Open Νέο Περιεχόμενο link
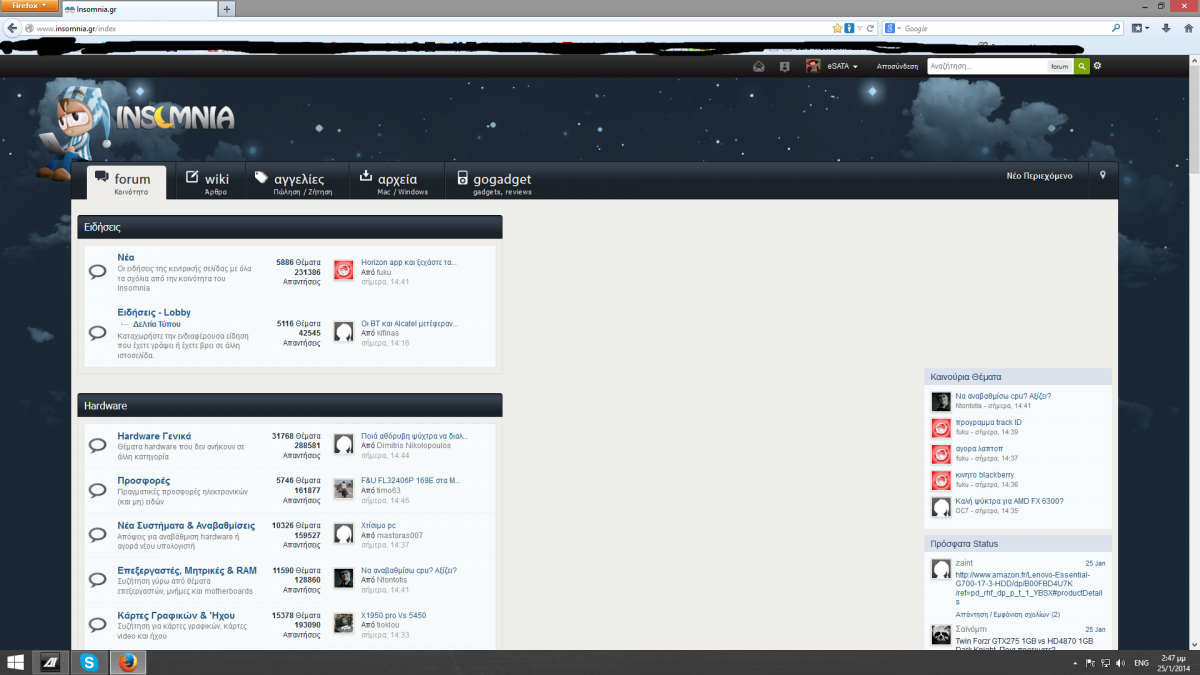 pos(1039,176)
